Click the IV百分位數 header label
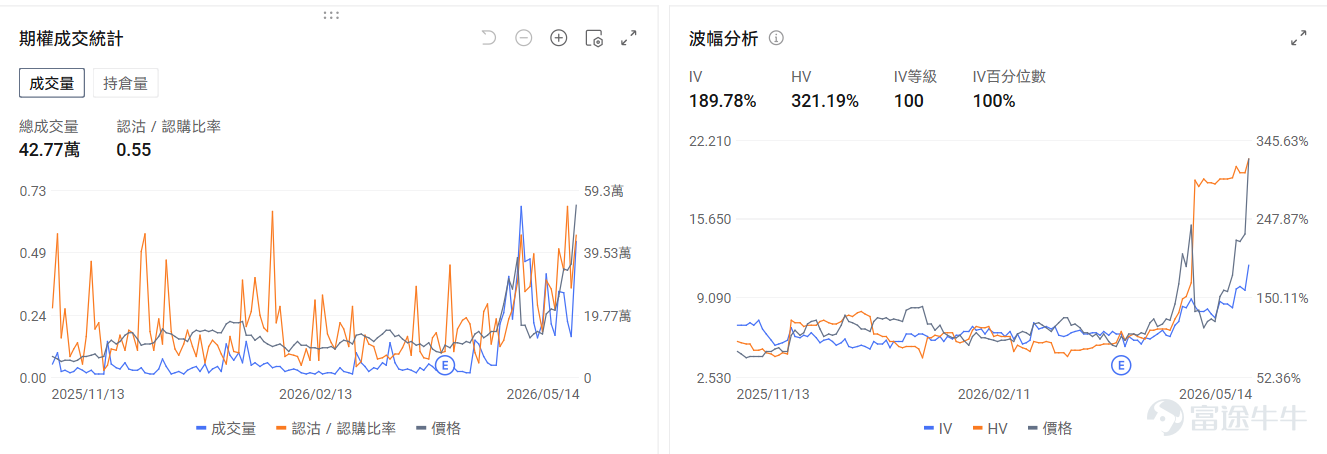This screenshot has height=454, width=1327. coord(1009,77)
